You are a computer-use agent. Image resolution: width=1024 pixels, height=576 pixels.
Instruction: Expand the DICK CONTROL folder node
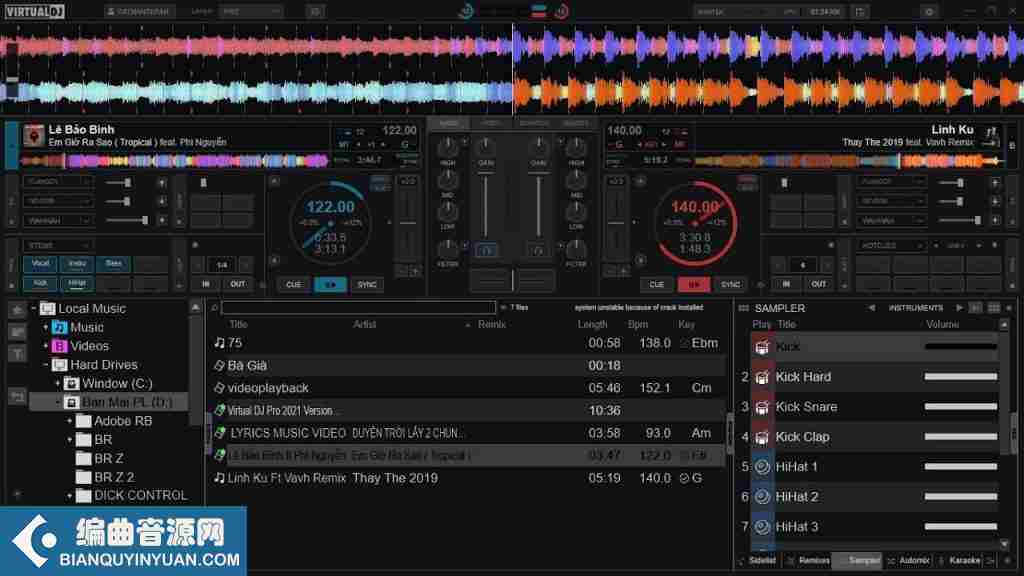tap(69, 496)
